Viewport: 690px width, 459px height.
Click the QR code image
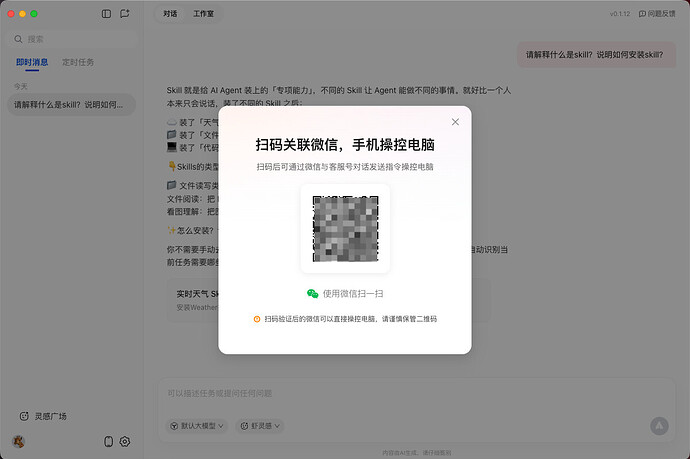click(x=345, y=229)
